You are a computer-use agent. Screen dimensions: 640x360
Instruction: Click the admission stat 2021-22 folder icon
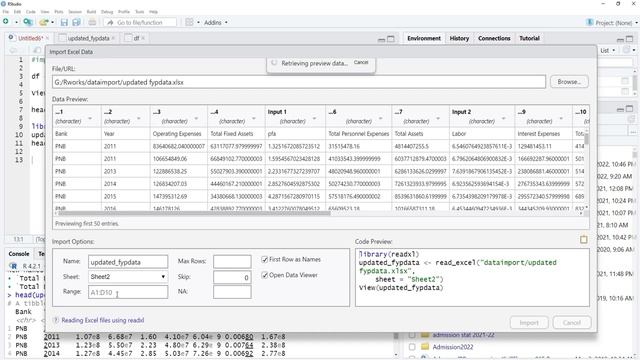(x=425, y=335)
